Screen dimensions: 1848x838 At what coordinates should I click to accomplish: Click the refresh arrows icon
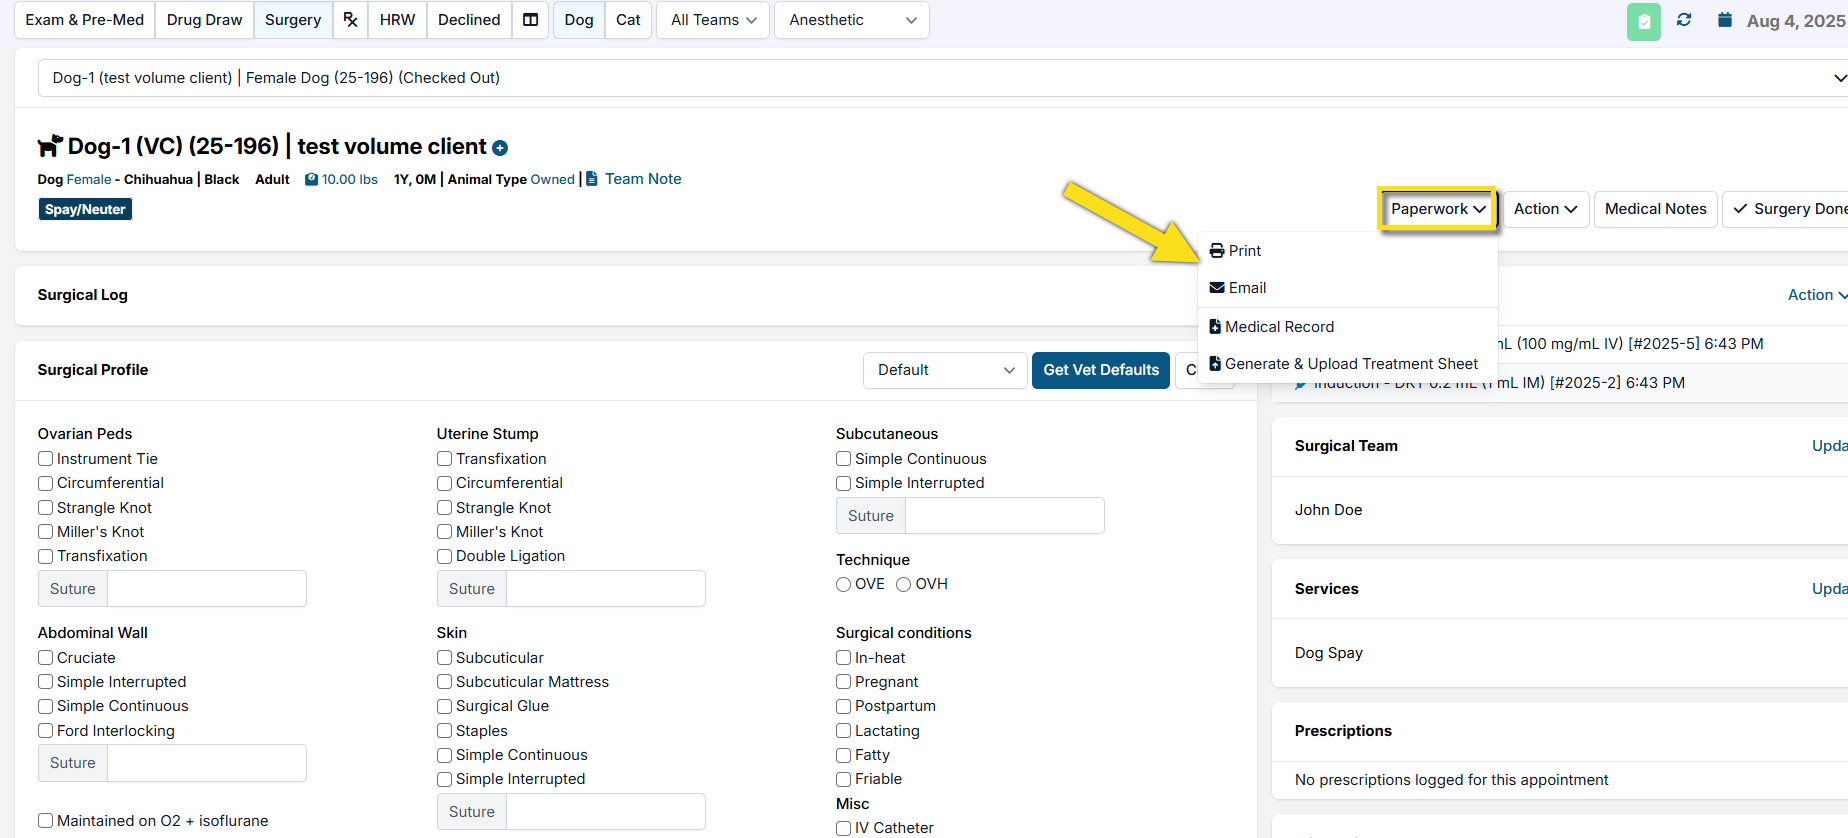[x=1684, y=20]
